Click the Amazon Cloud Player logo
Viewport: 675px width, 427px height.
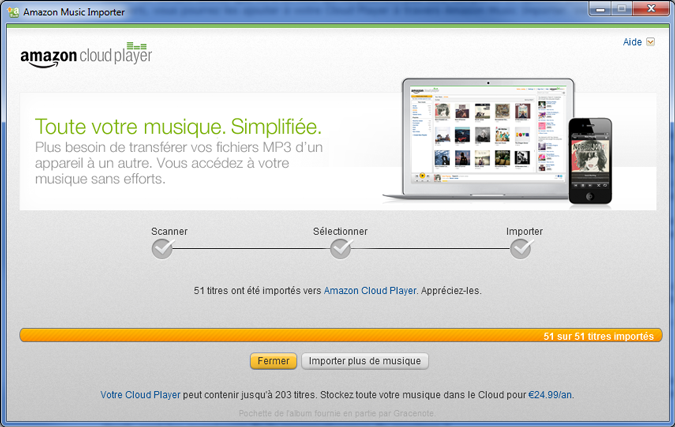click(x=84, y=55)
